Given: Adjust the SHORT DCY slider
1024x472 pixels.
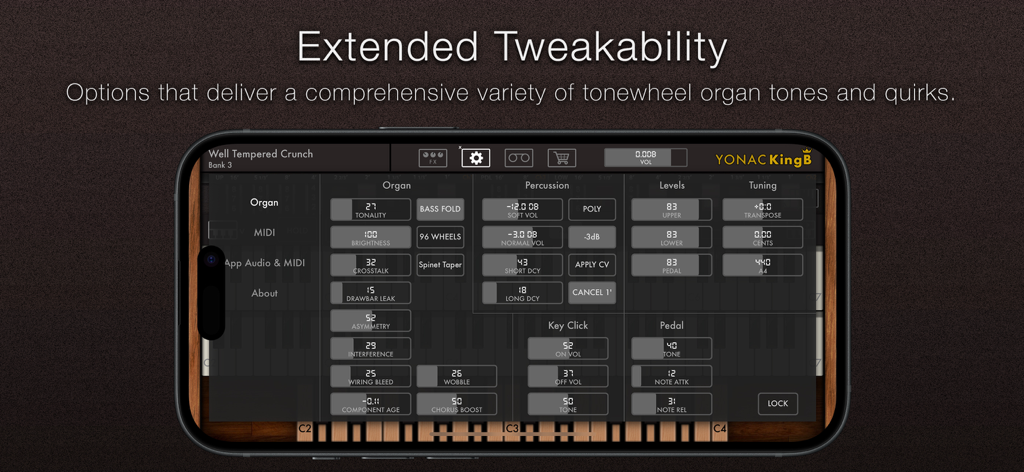Looking at the screenshot, I should click(x=522, y=264).
